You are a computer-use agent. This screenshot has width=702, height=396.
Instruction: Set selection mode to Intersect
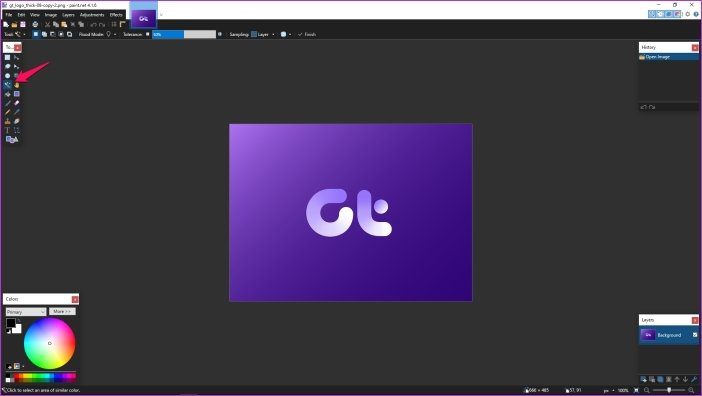click(x=61, y=34)
